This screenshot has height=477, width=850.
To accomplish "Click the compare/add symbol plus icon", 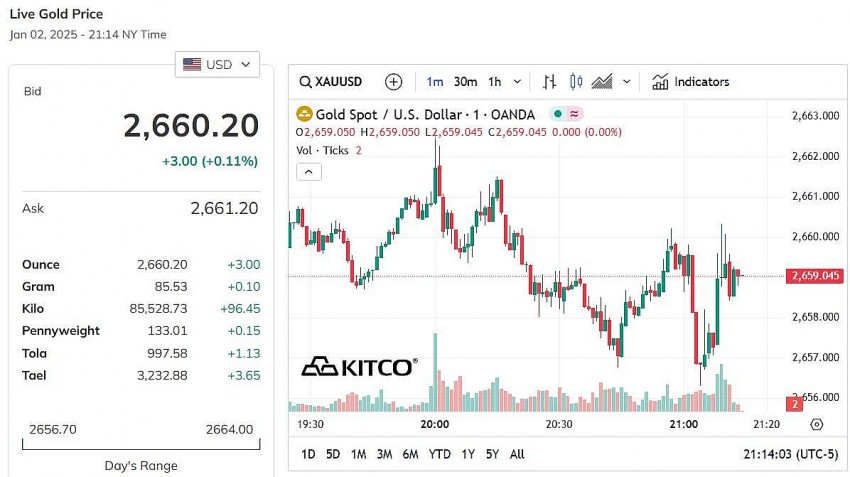I will coord(393,82).
